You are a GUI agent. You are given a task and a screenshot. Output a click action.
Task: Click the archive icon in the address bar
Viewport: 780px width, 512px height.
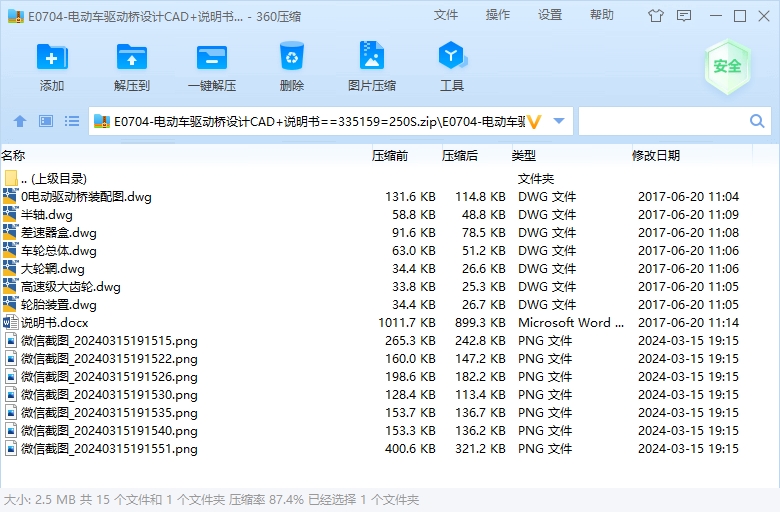101,121
